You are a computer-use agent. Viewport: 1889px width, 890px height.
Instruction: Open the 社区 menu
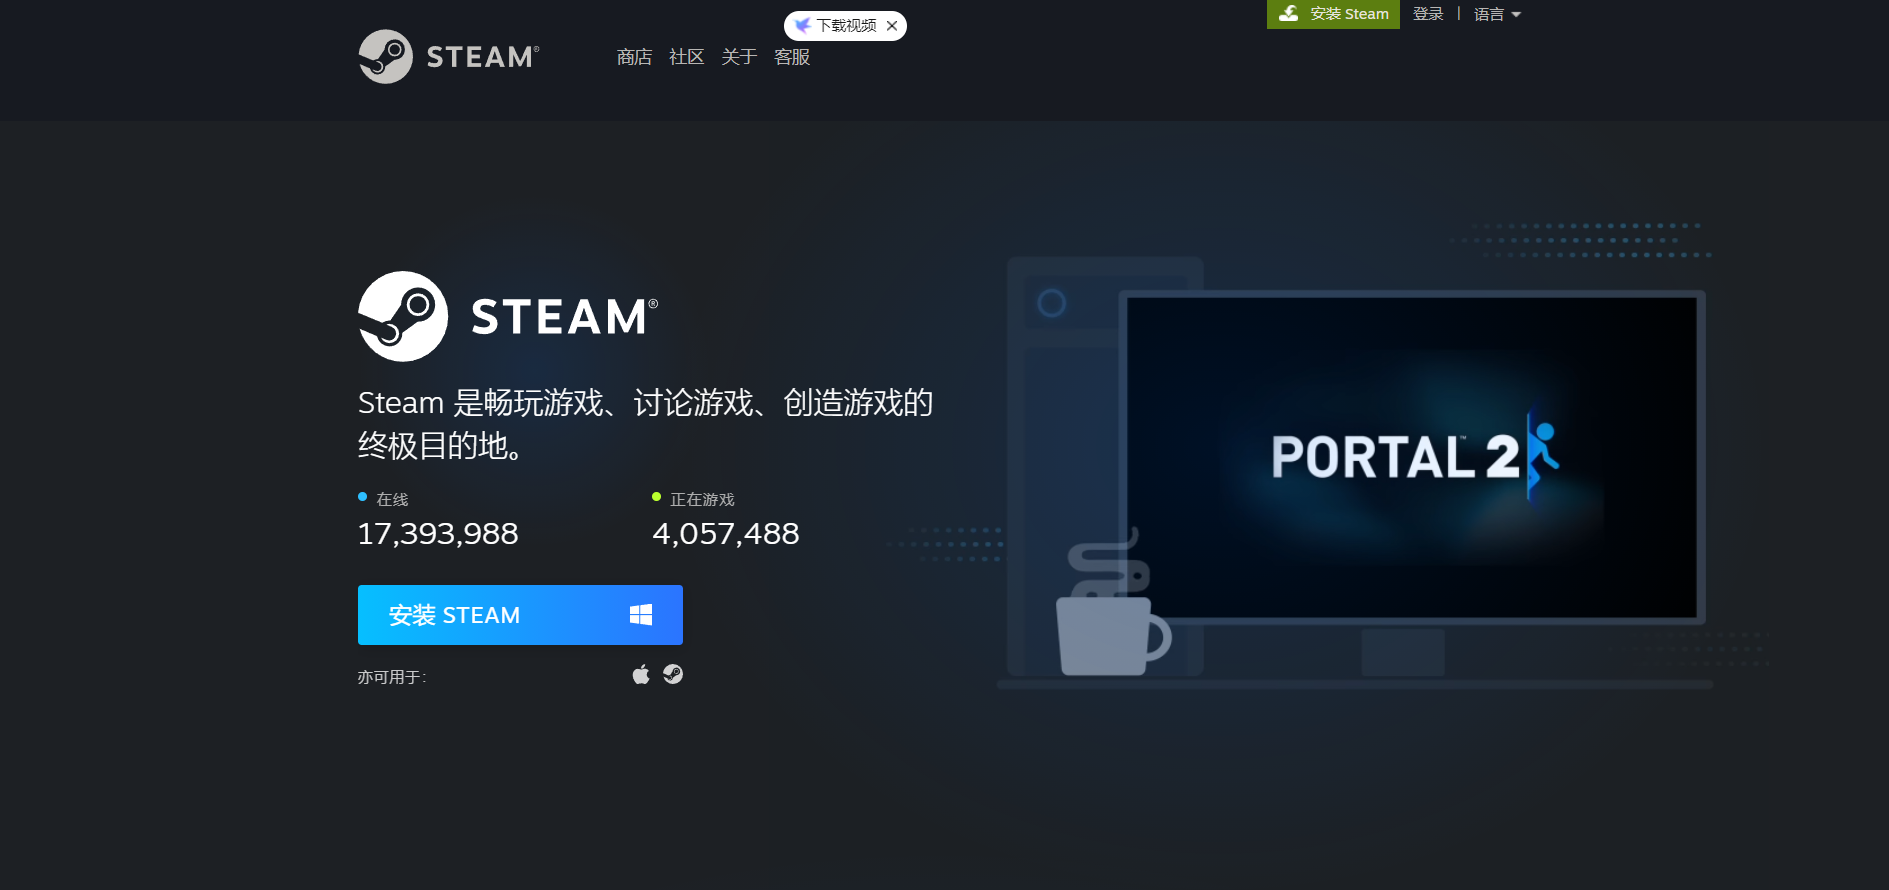coord(686,57)
